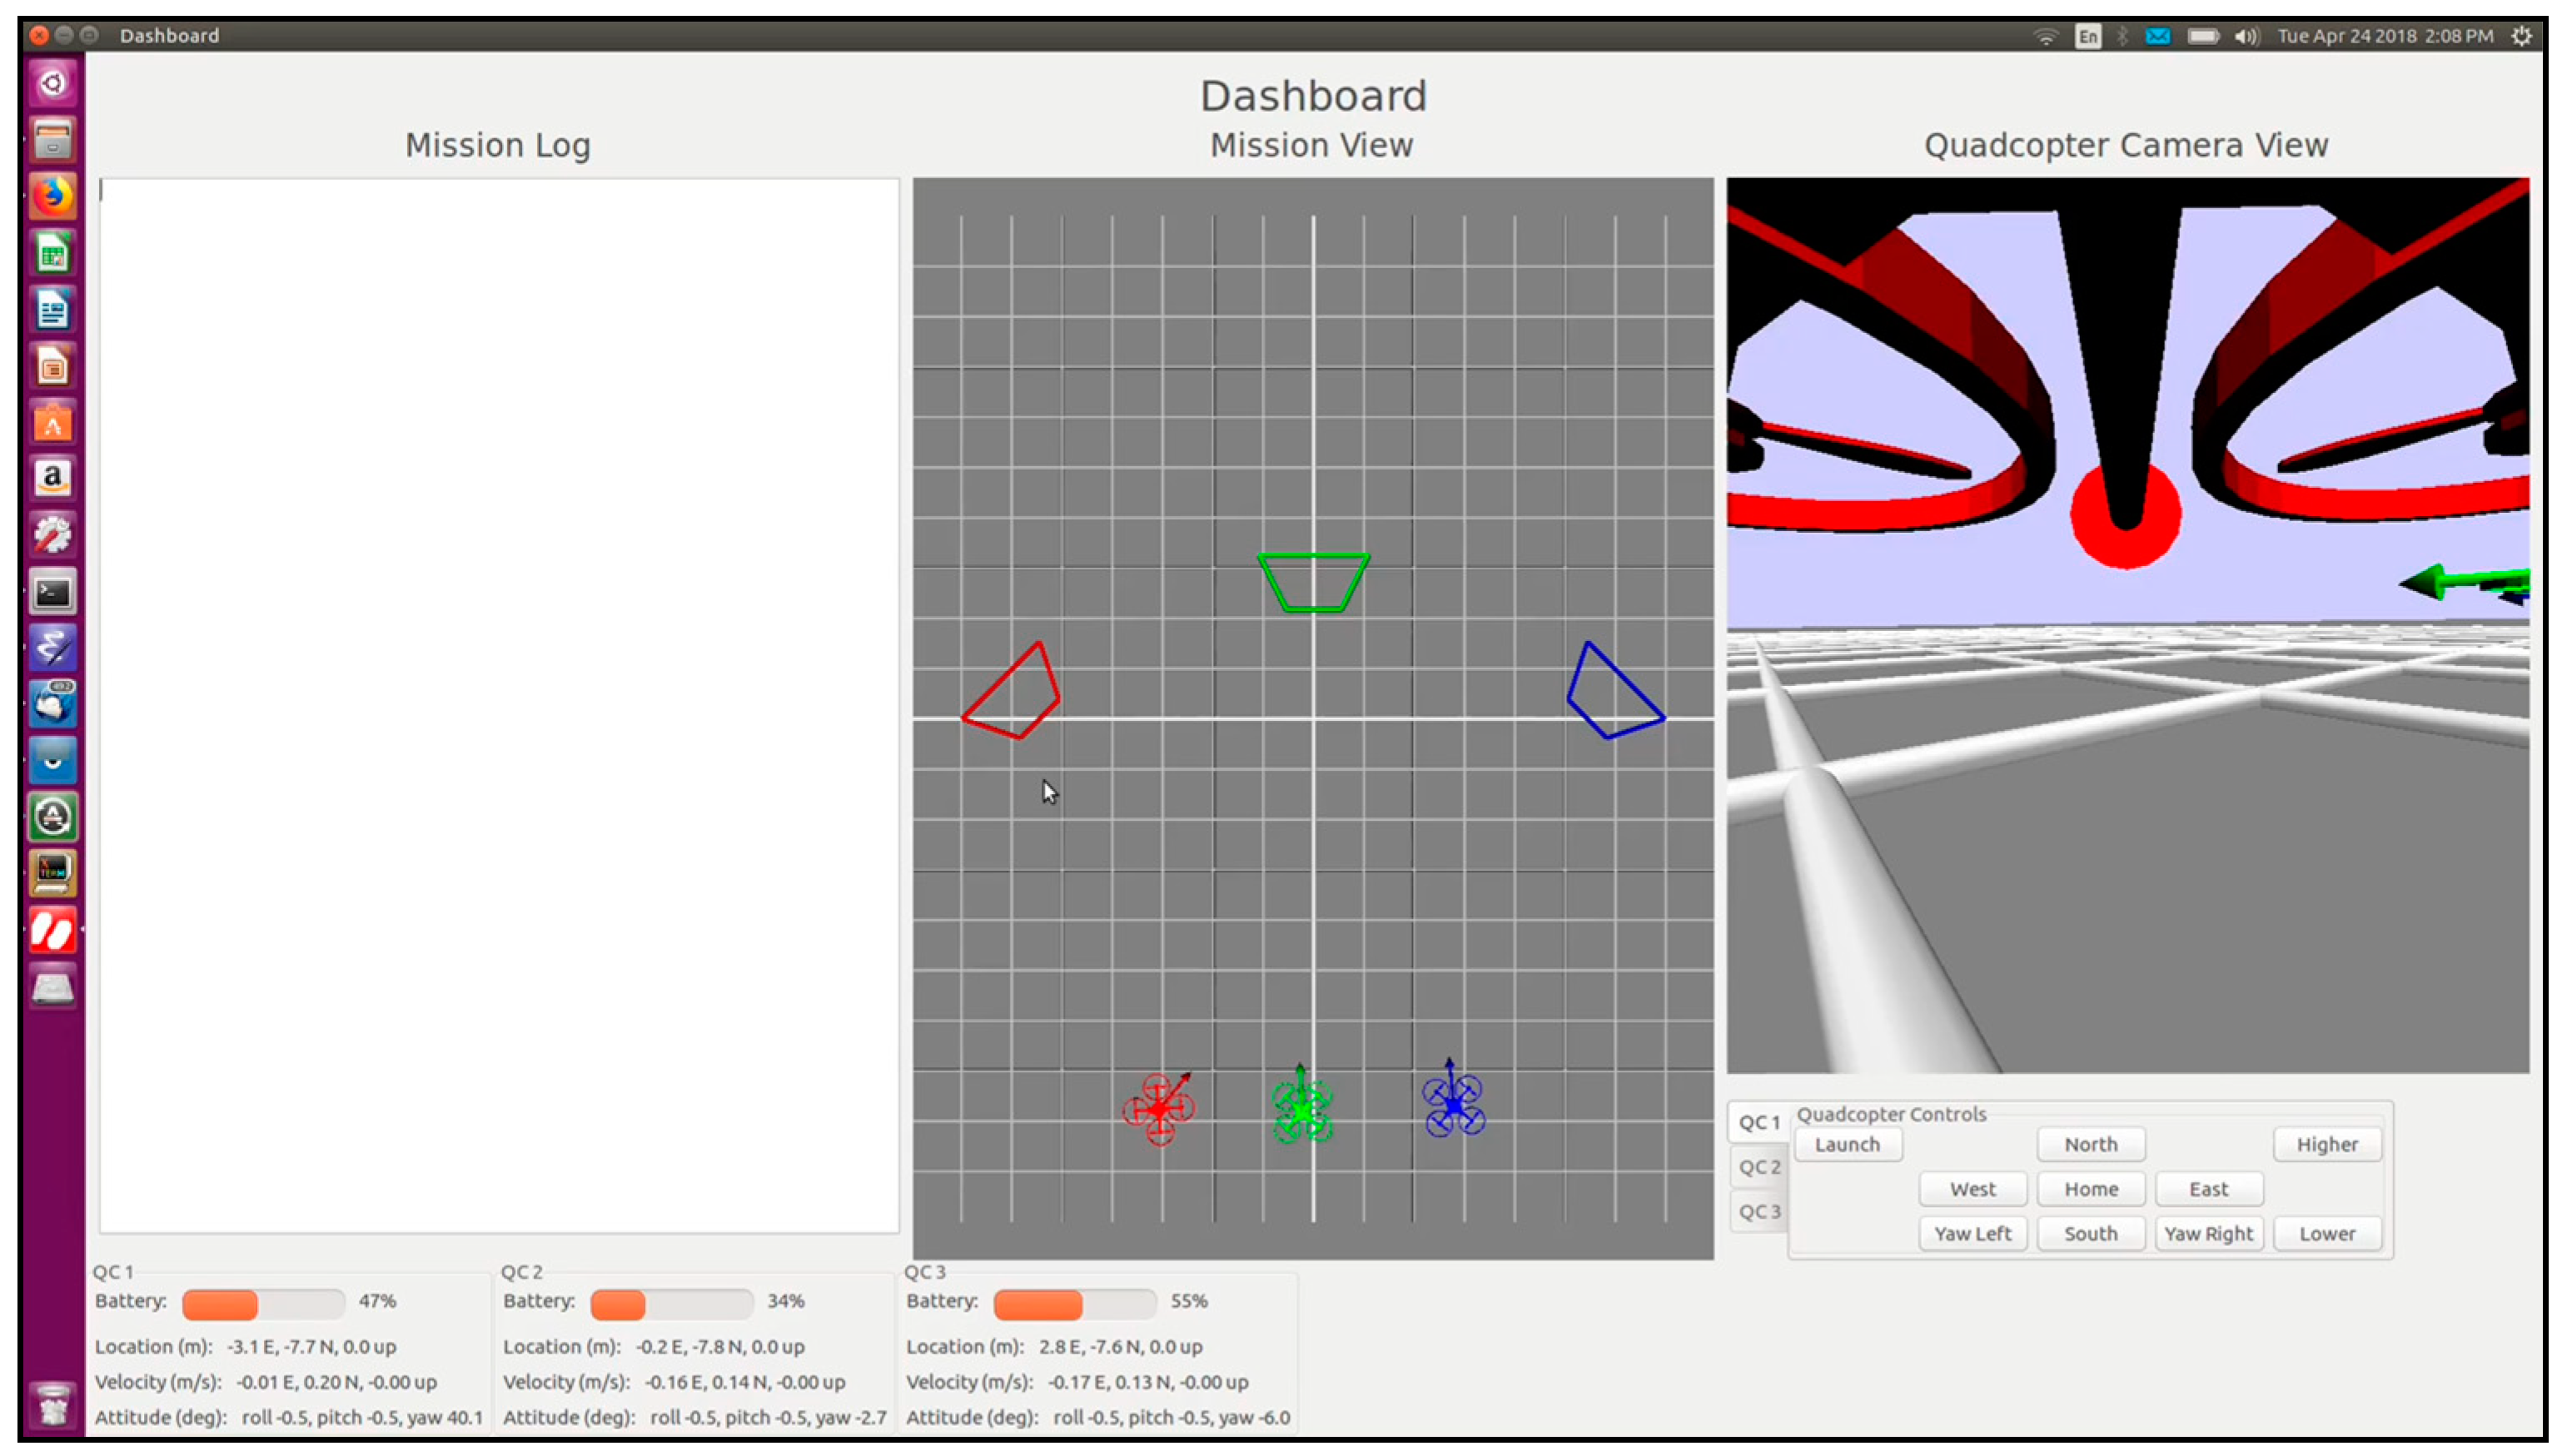Click the green quadcopter in Mission View
Screen dimensions: 2562x1456
[x=1301, y=1110]
